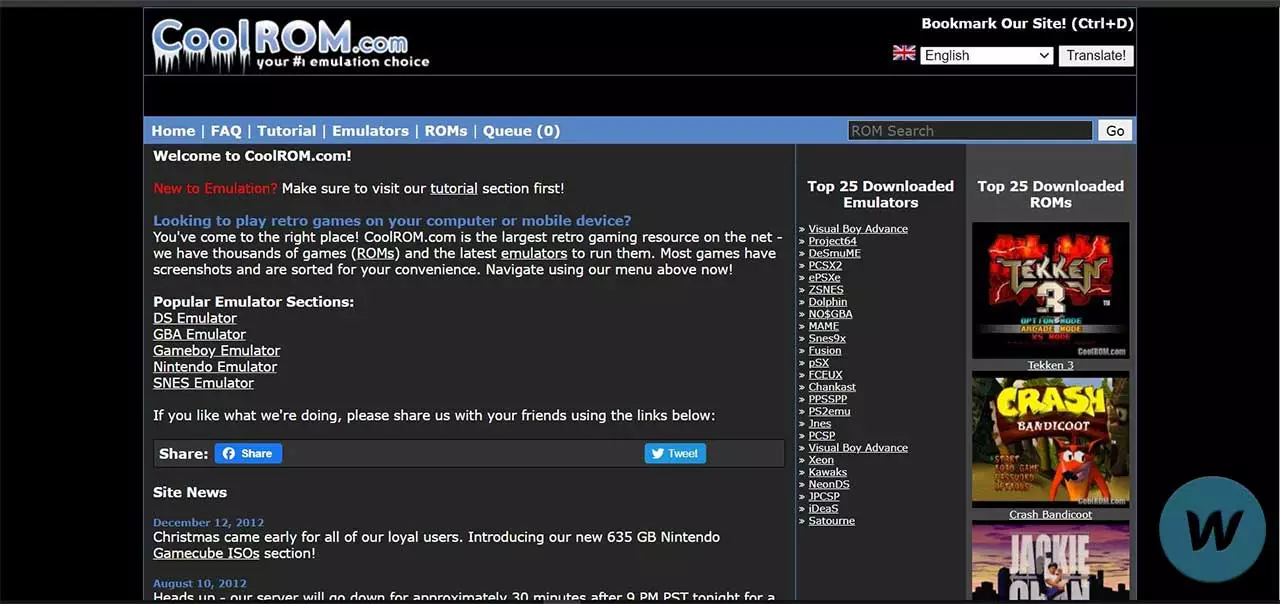Viewport: 1280px width, 604px height.
Task: Open the DS Emulator link
Action: coord(195,318)
